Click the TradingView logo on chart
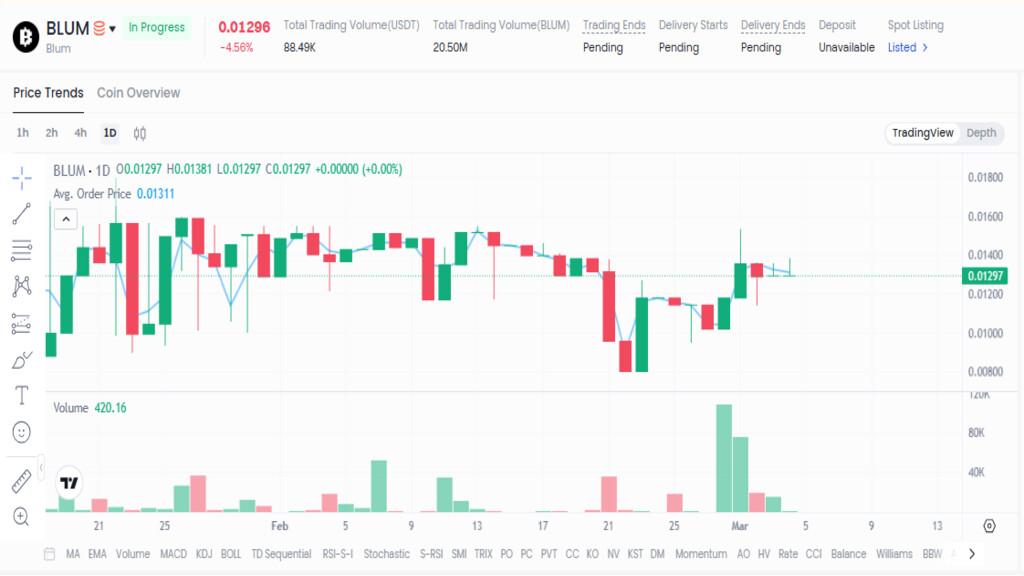 [x=69, y=483]
